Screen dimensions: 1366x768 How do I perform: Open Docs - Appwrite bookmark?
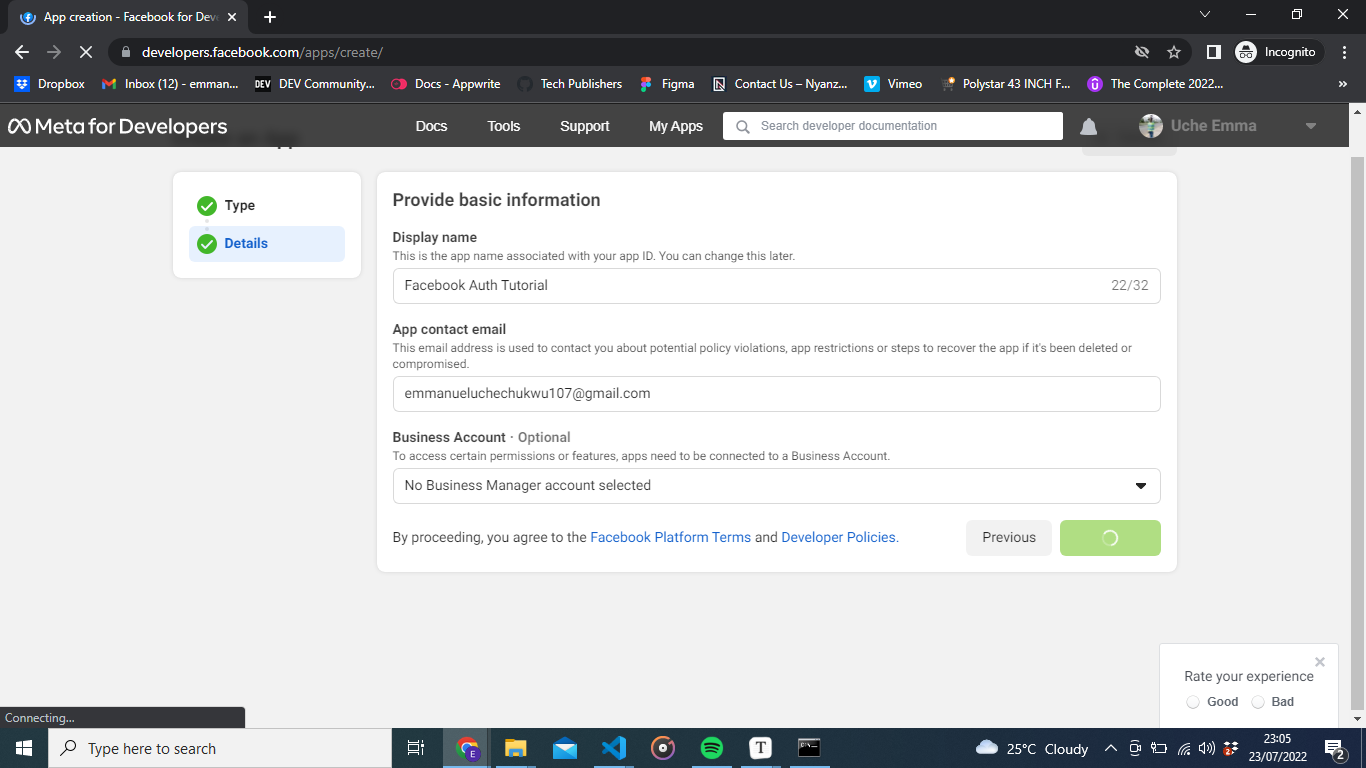[446, 84]
